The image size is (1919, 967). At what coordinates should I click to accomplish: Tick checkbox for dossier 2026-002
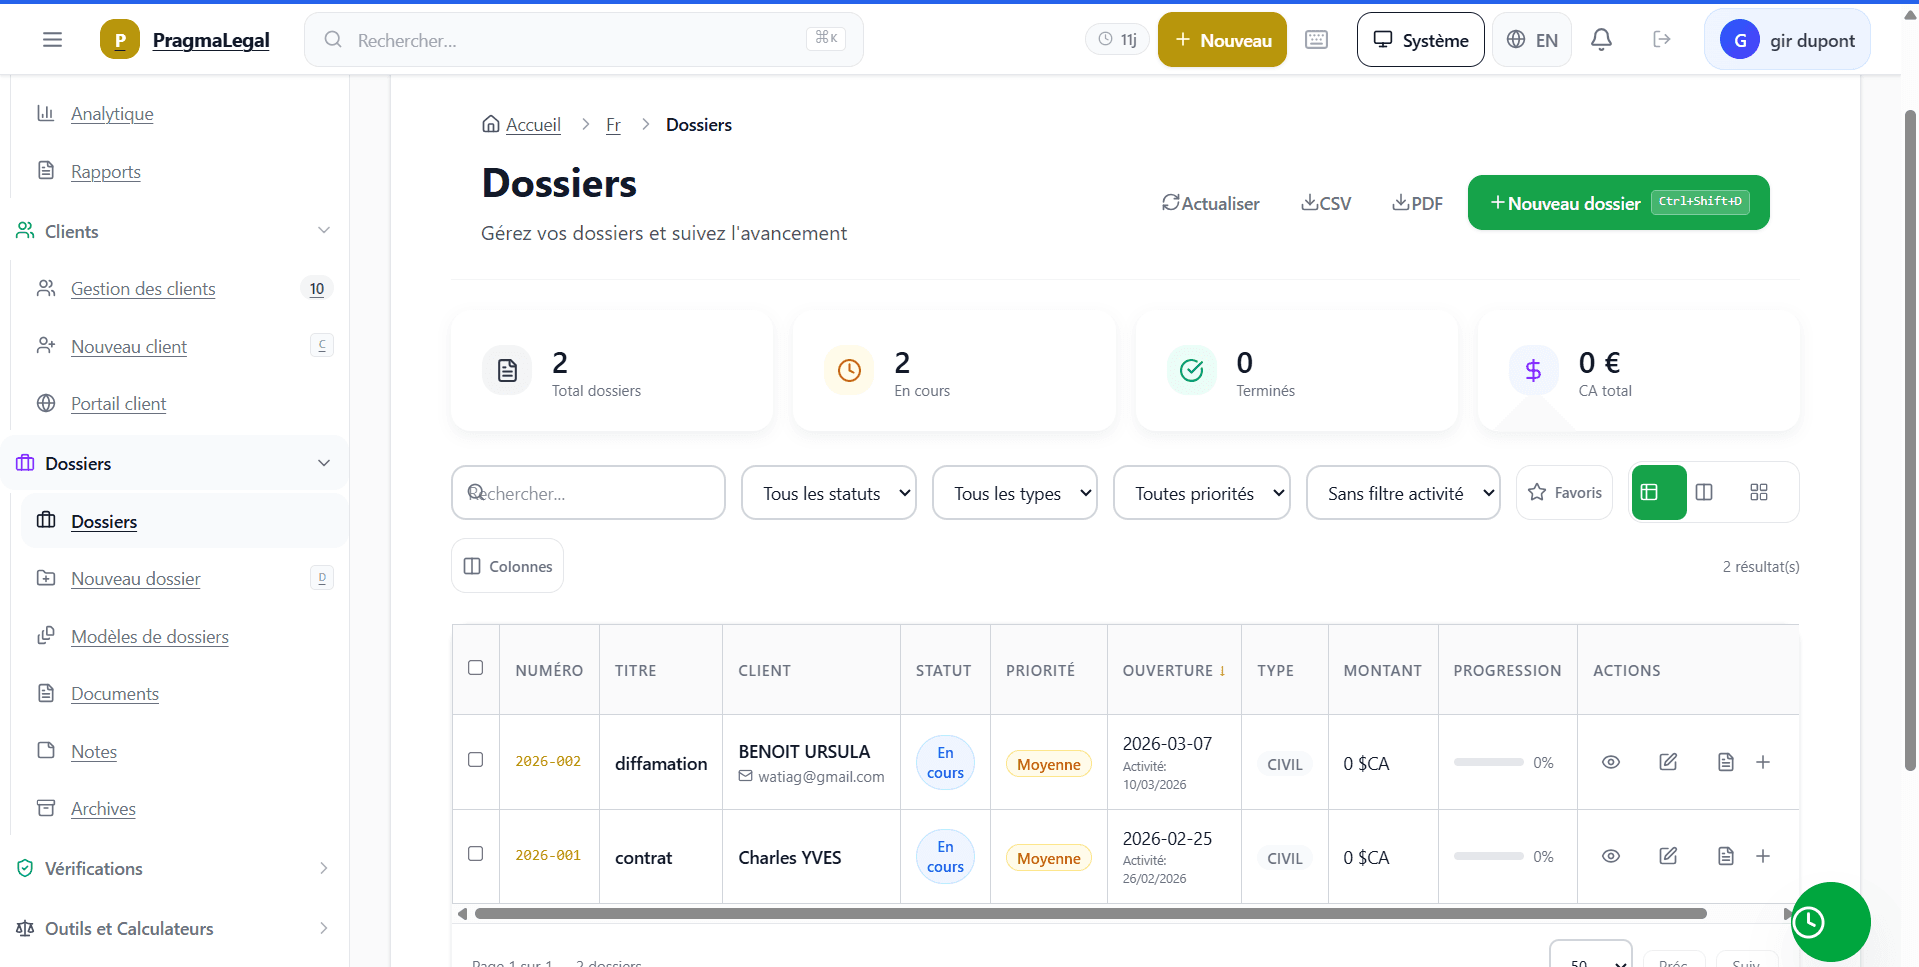click(476, 760)
